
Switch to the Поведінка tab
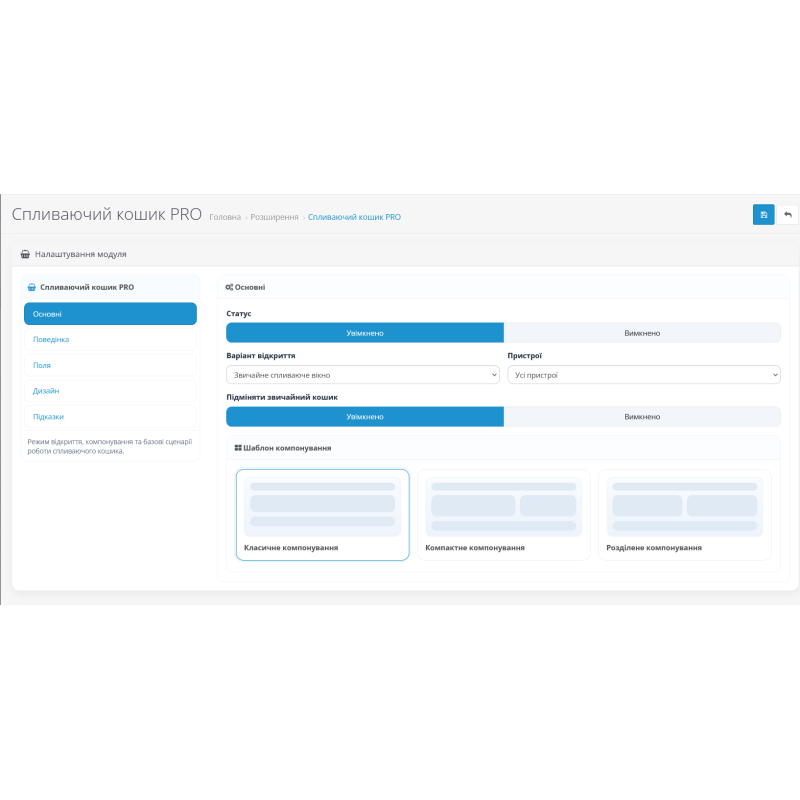pos(110,339)
